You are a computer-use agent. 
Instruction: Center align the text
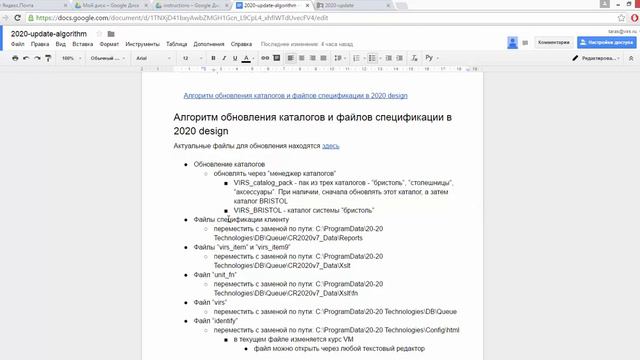[x=302, y=58]
